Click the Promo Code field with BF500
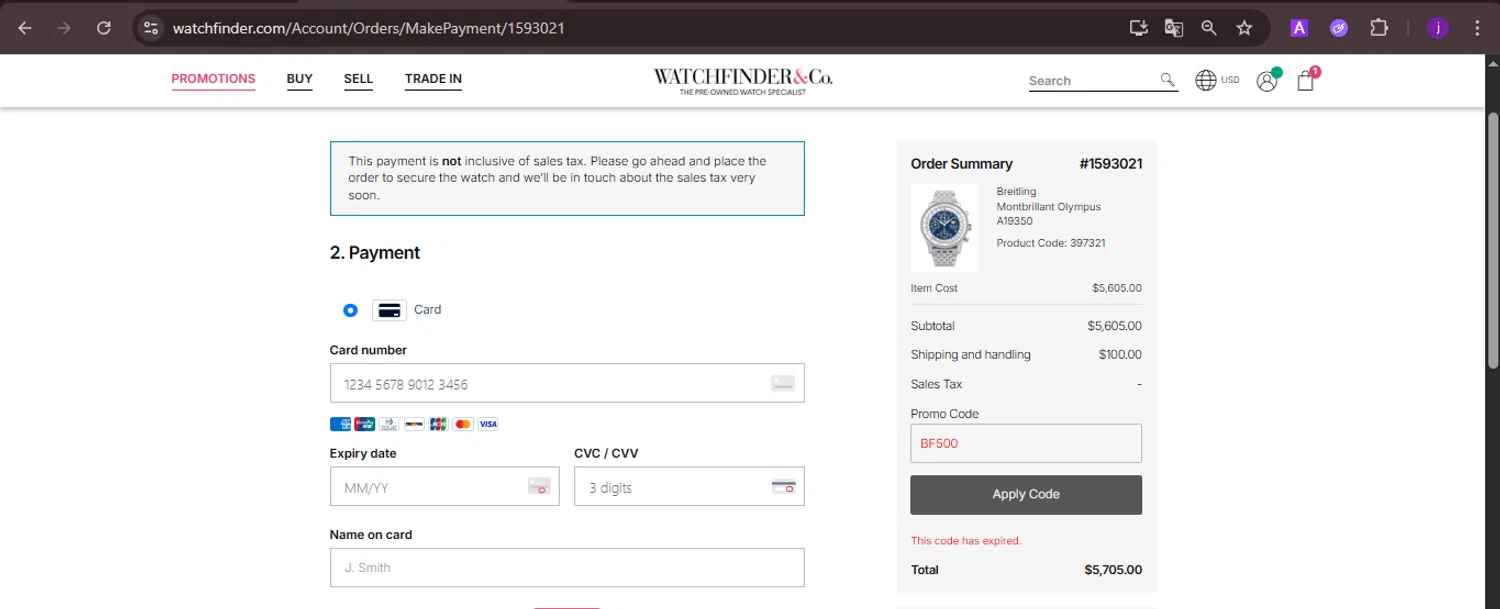 (1026, 443)
